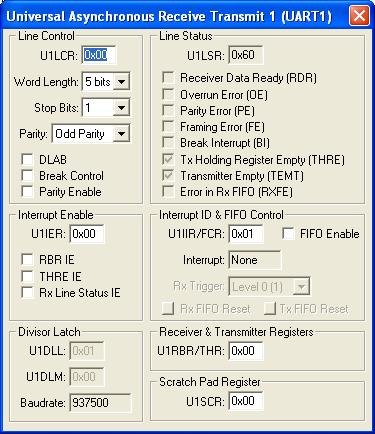The width and height of the screenshot is (375, 434).
Task: Click the Rx FIFO Reset checkbox
Action: (168, 309)
